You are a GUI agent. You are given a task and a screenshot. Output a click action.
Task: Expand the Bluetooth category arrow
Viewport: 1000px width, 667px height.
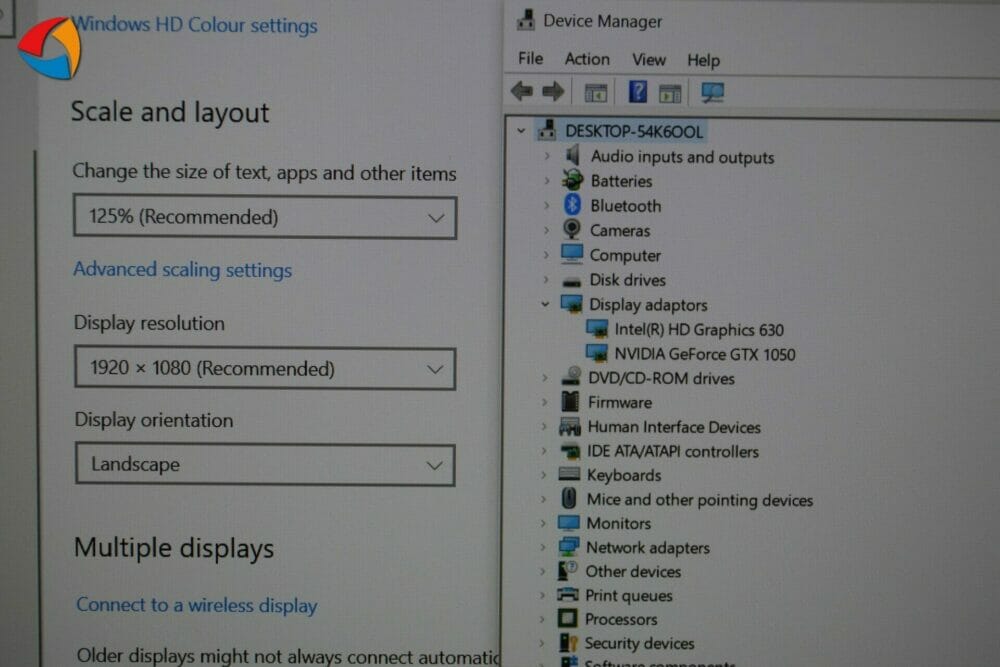(547, 205)
